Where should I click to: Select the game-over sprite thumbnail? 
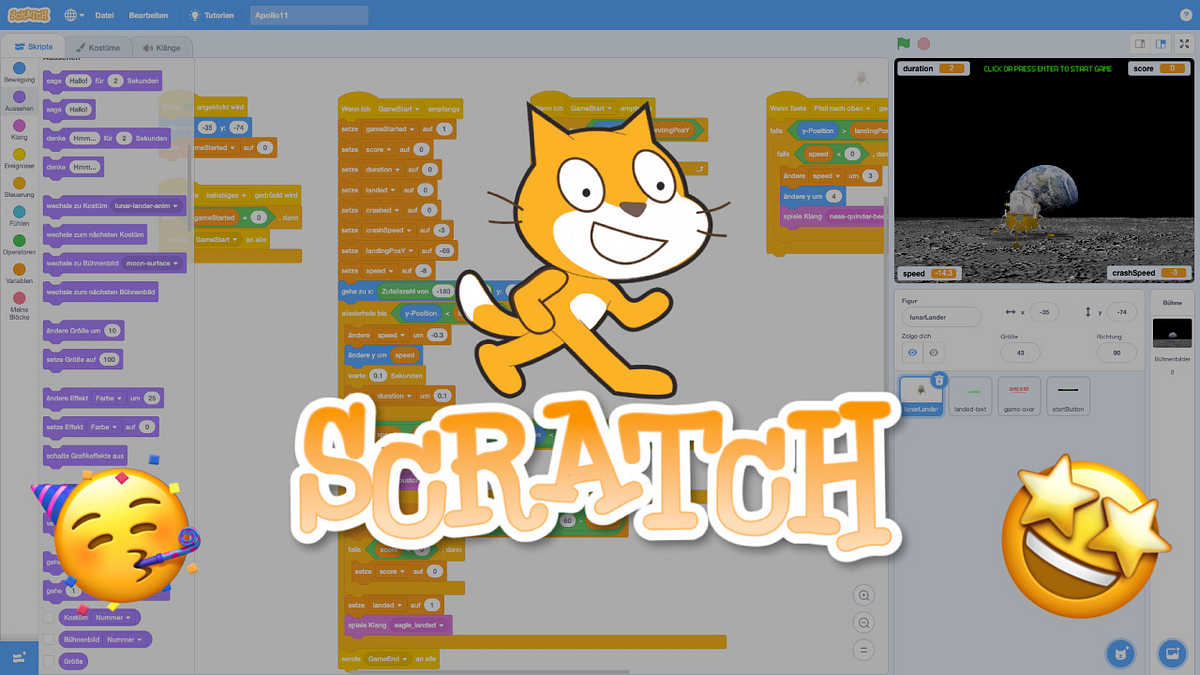point(1018,396)
